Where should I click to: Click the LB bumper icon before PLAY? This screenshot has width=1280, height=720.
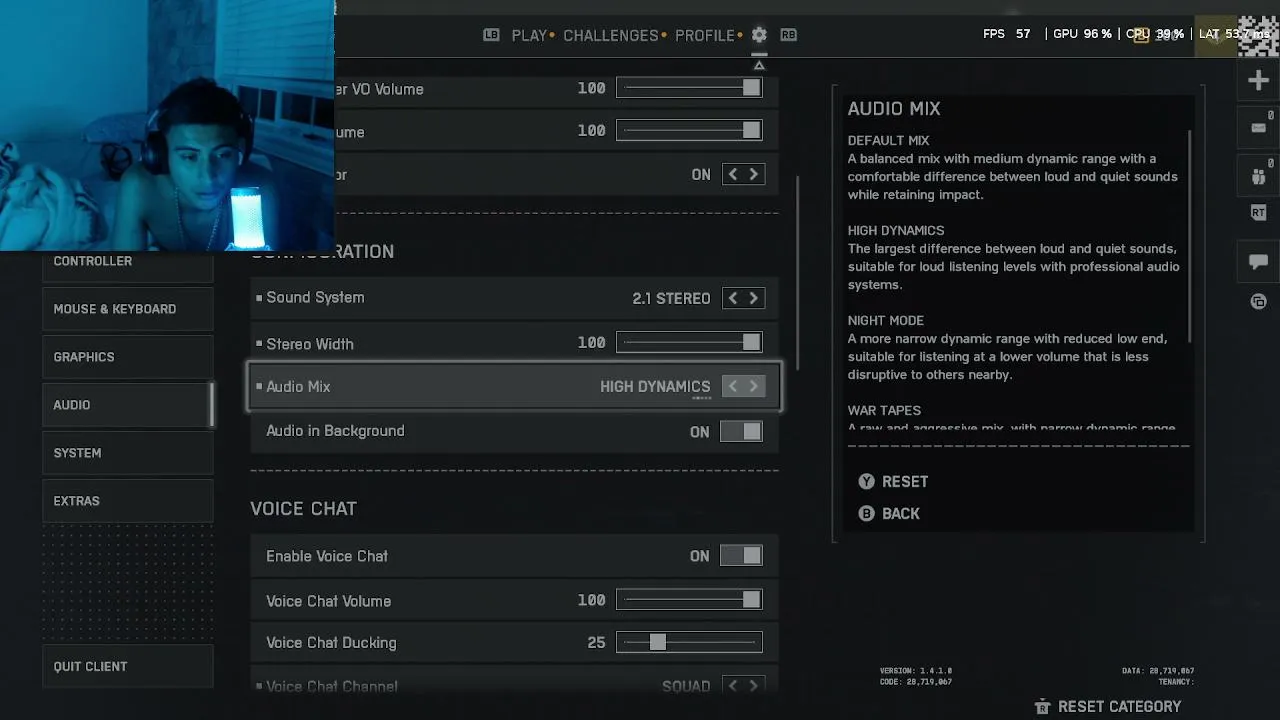[x=491, y=35]
